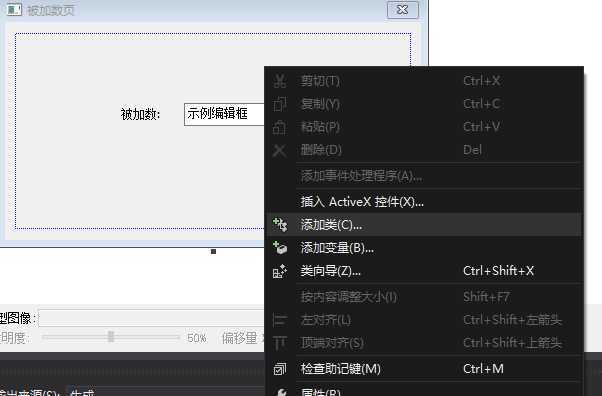Choose 删除(D) from the context menu

[x=424, y=150]
